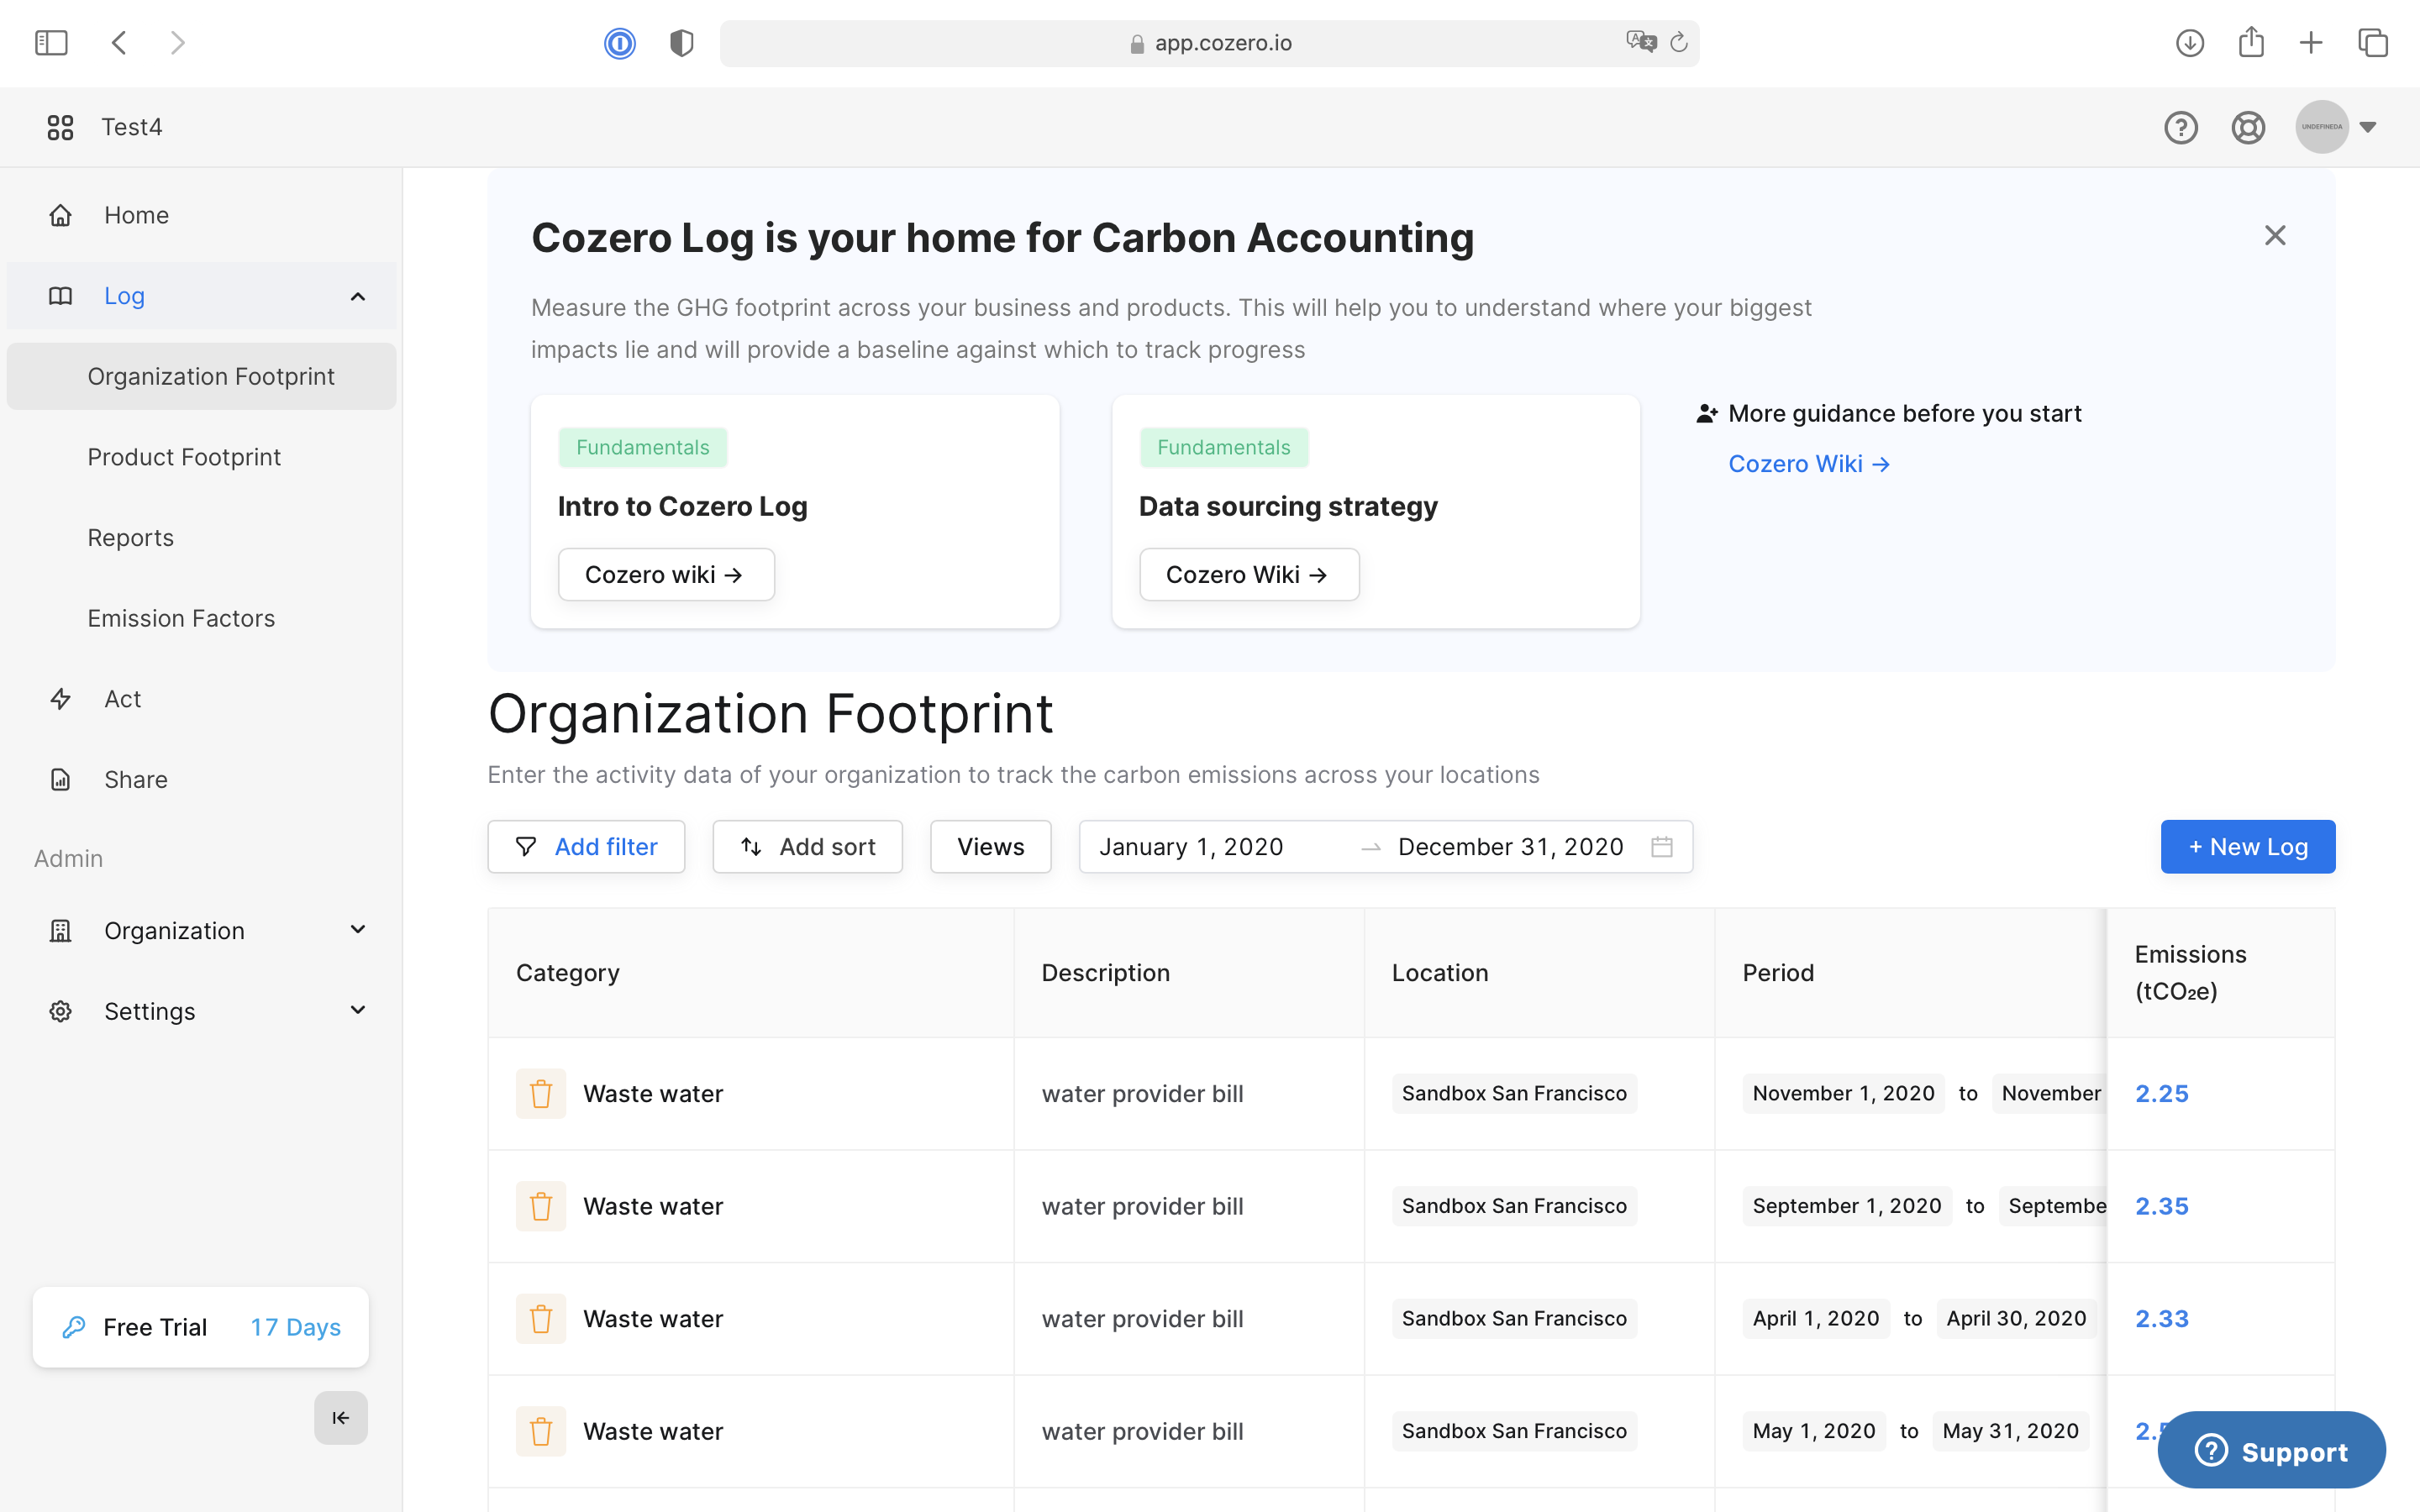Image resolution: width=2420 pixels, height=1512 pixels.
Task: Open the Share section via its chart icon
Action: point(60,779)
